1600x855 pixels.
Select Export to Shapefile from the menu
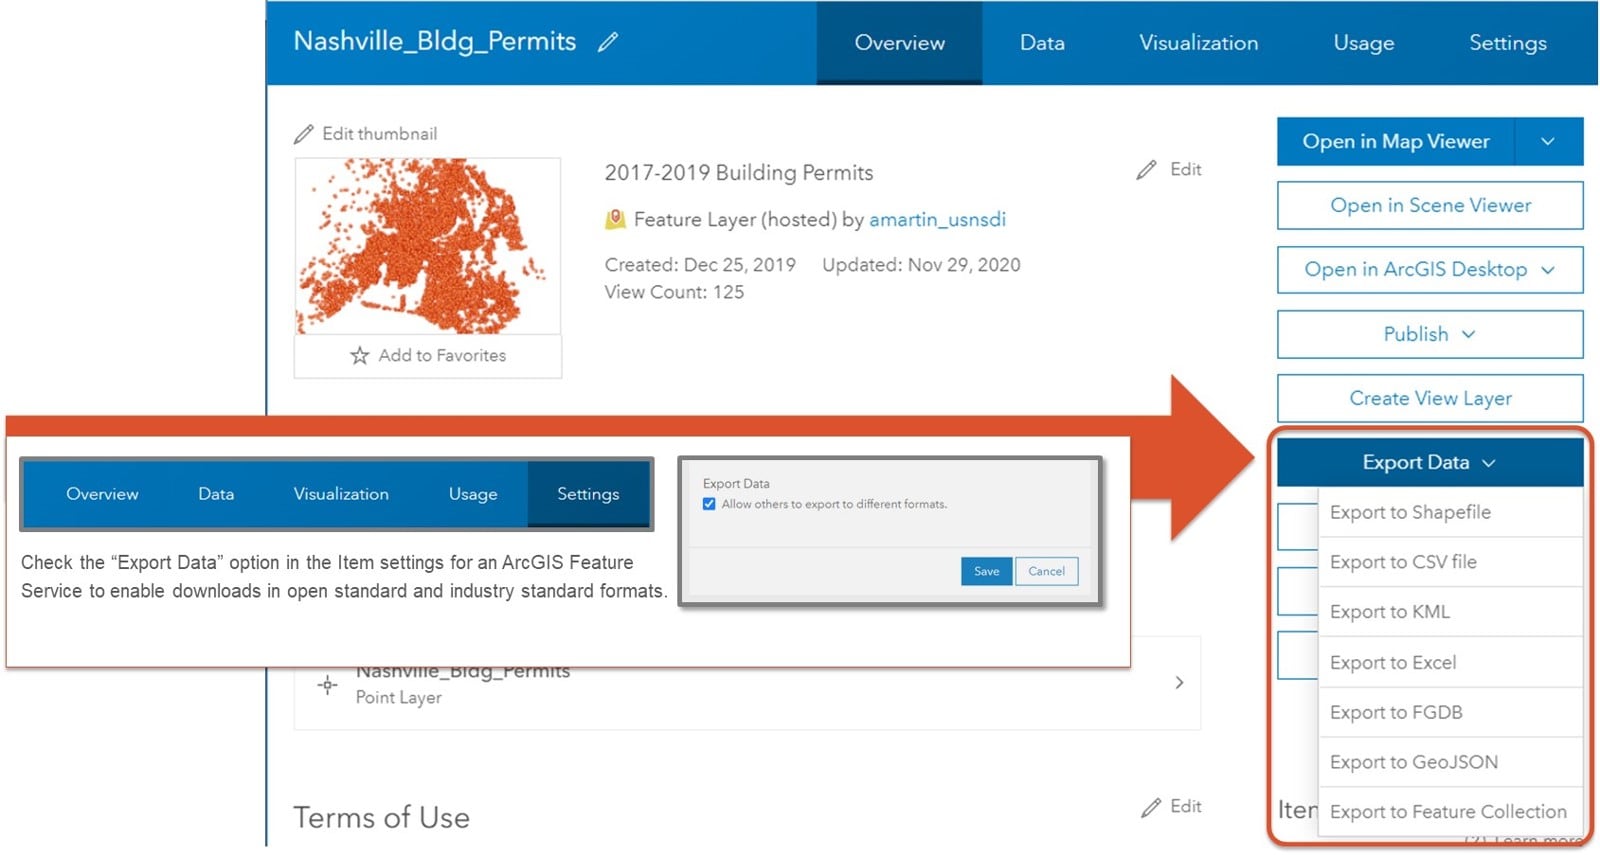(1410, 512)
